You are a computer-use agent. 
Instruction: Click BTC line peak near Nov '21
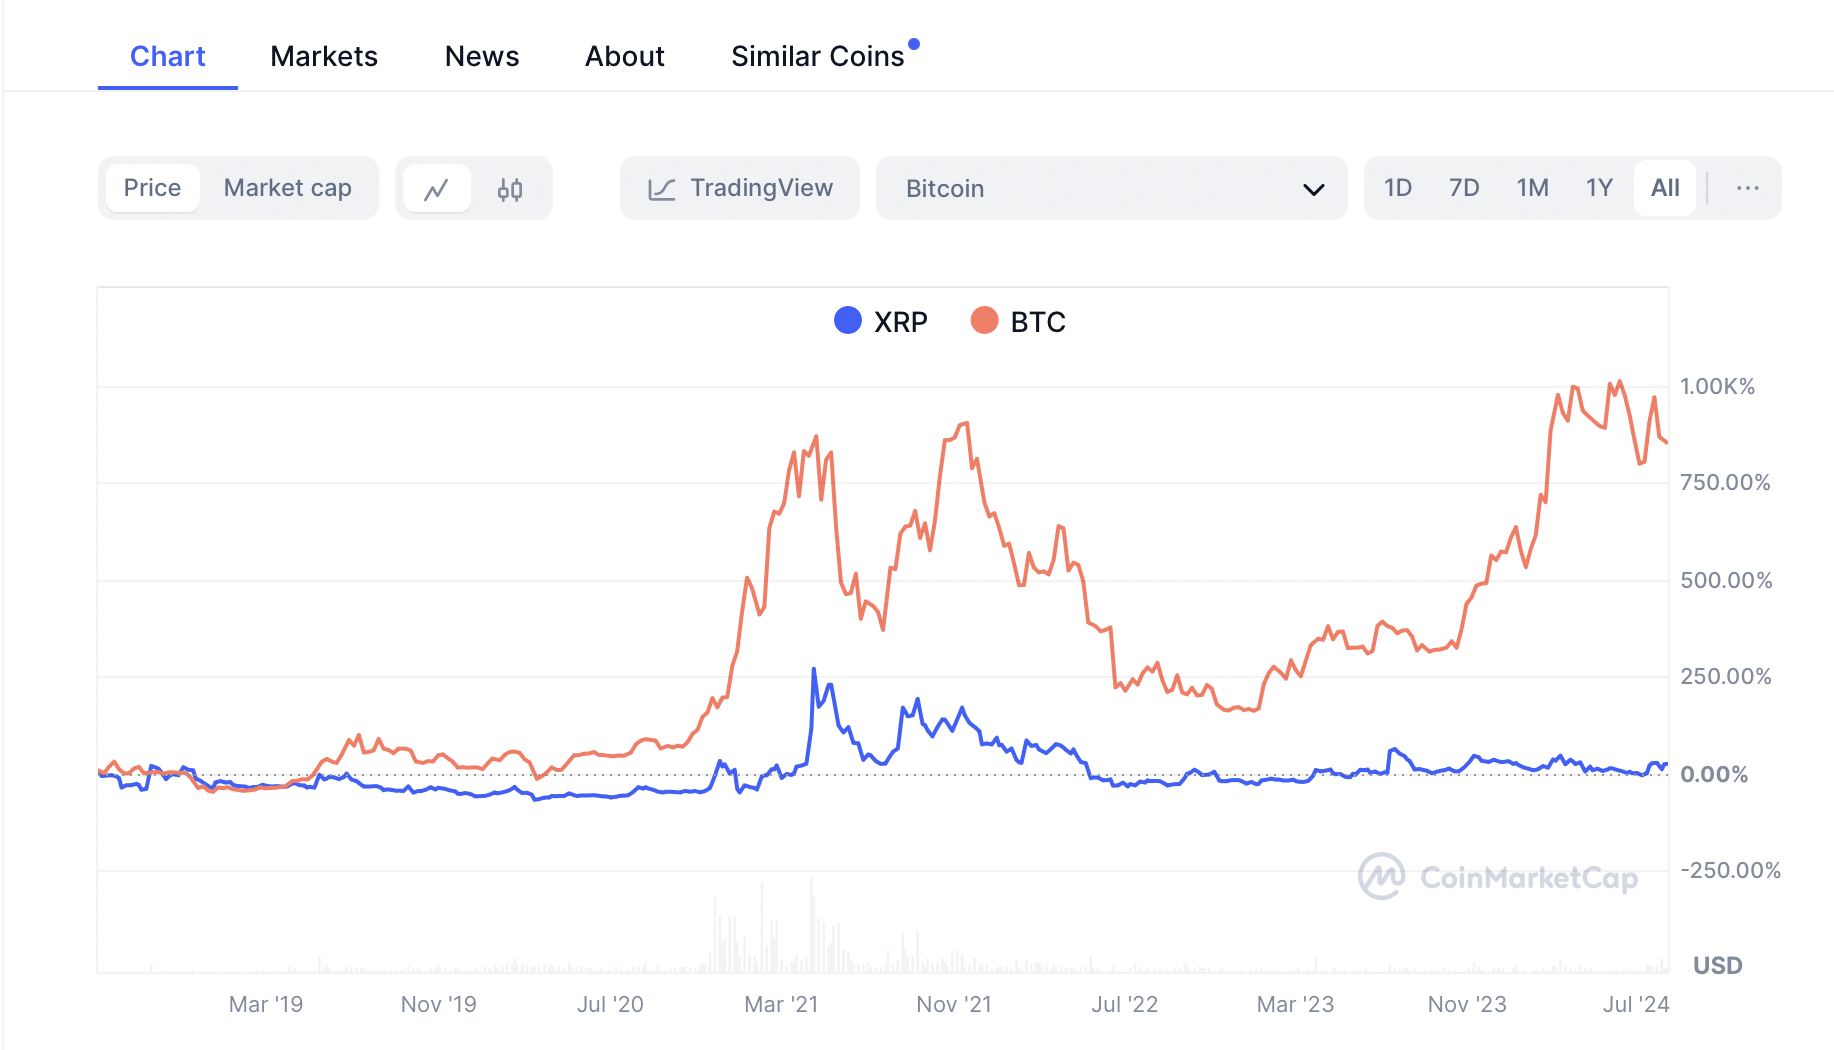[x=965, y=424]
